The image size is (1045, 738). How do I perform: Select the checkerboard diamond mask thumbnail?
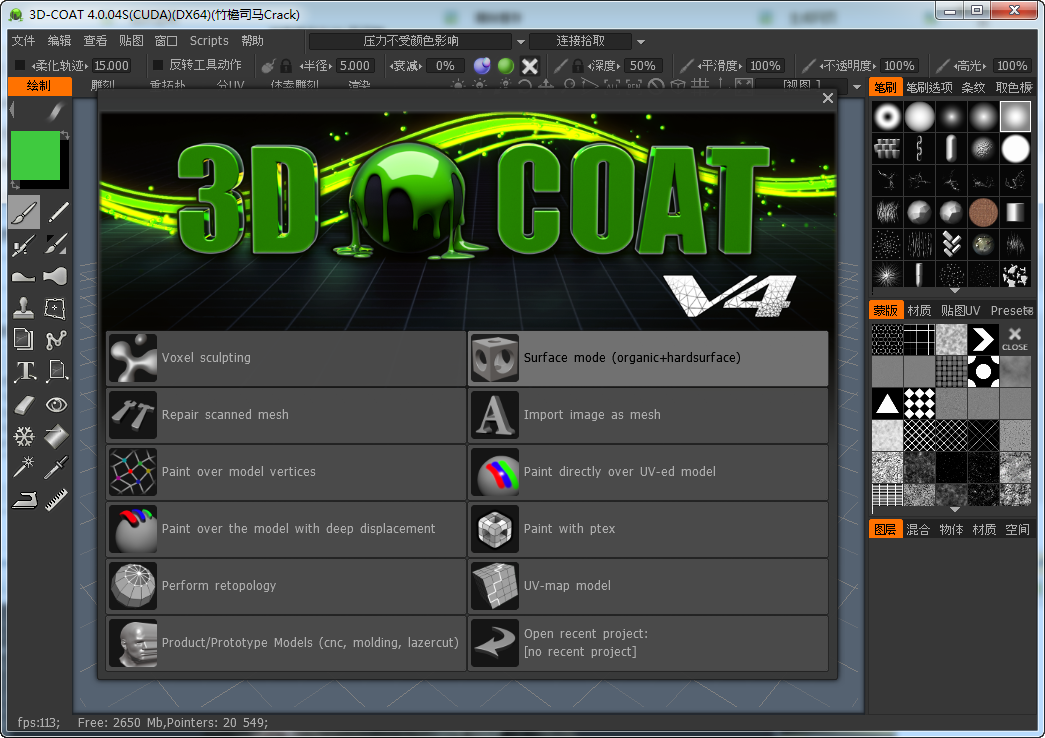coord(919,403)
